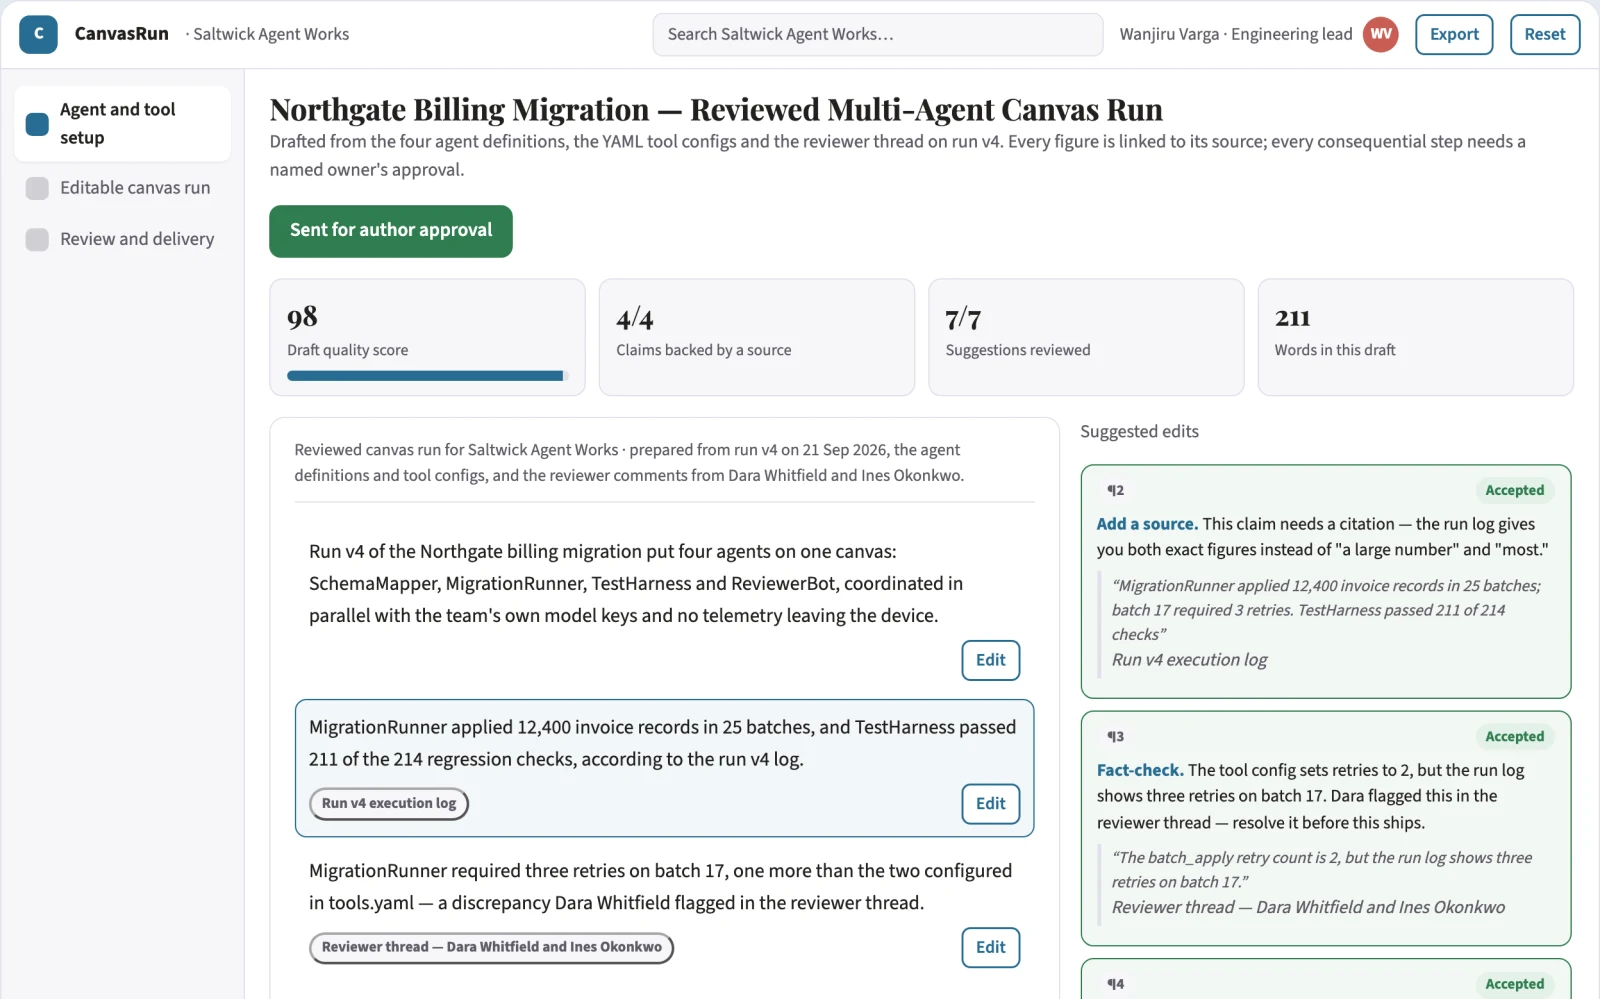
Task: Click the Reset button
Action: [x=1545, y=34]
